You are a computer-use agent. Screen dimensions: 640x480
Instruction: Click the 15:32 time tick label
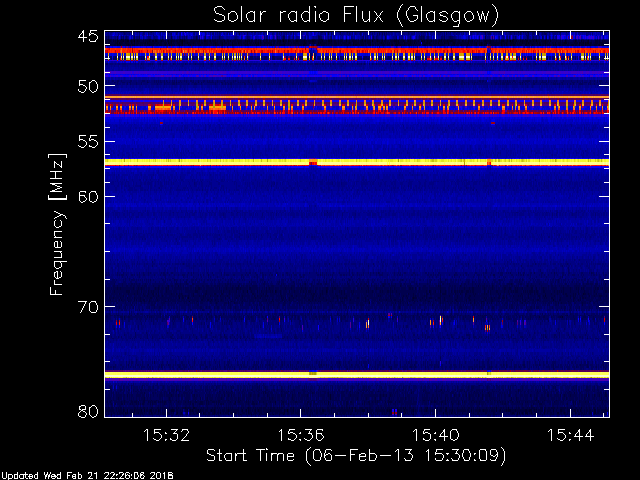pyautogui.click(x=167, y=436)
